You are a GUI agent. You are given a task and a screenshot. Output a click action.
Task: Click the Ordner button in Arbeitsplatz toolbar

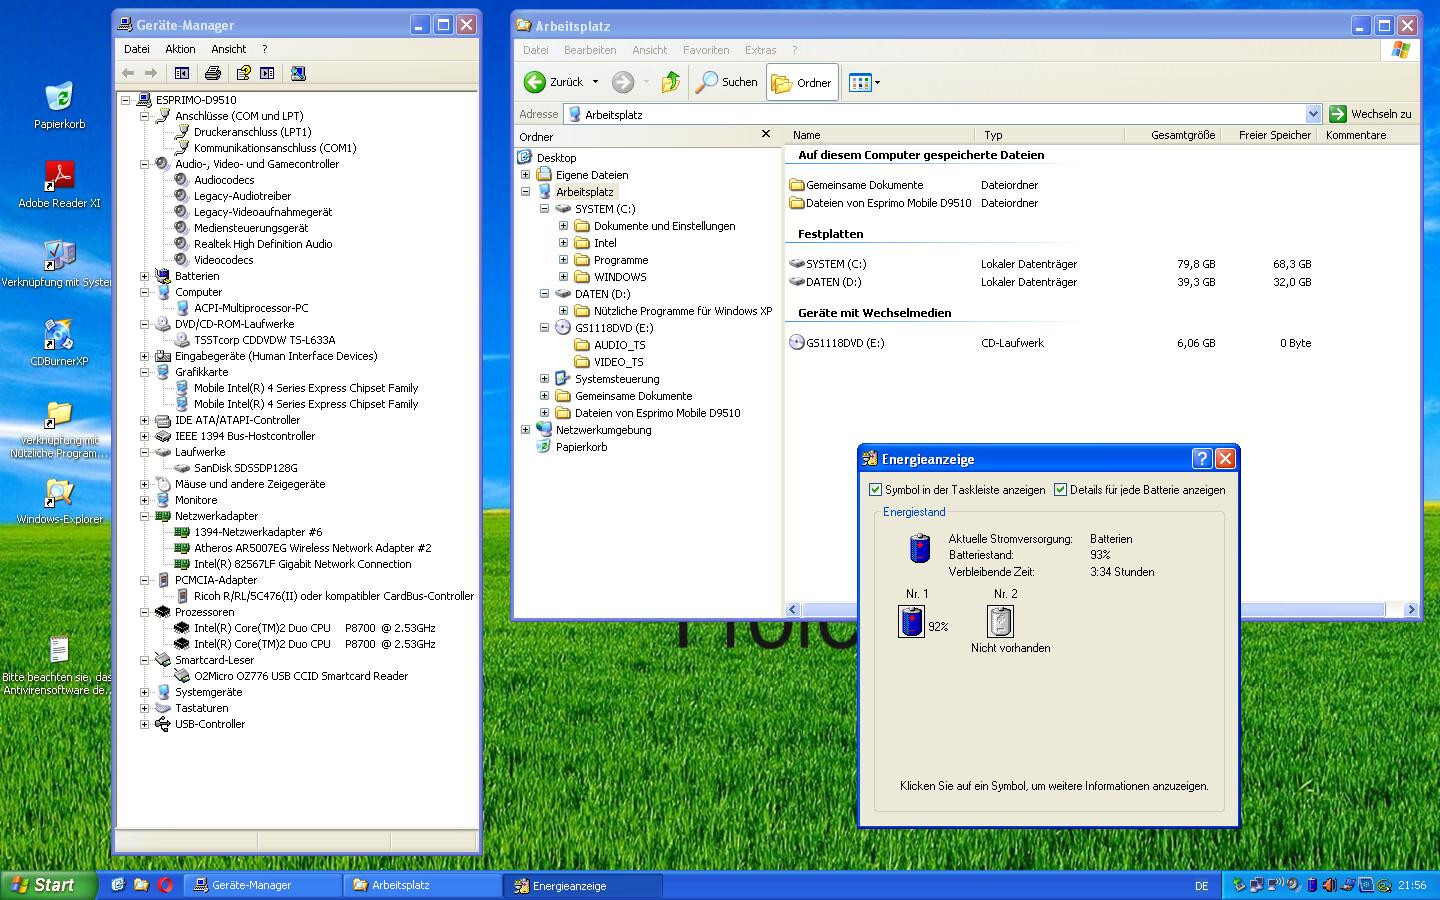tap(802, 82)
